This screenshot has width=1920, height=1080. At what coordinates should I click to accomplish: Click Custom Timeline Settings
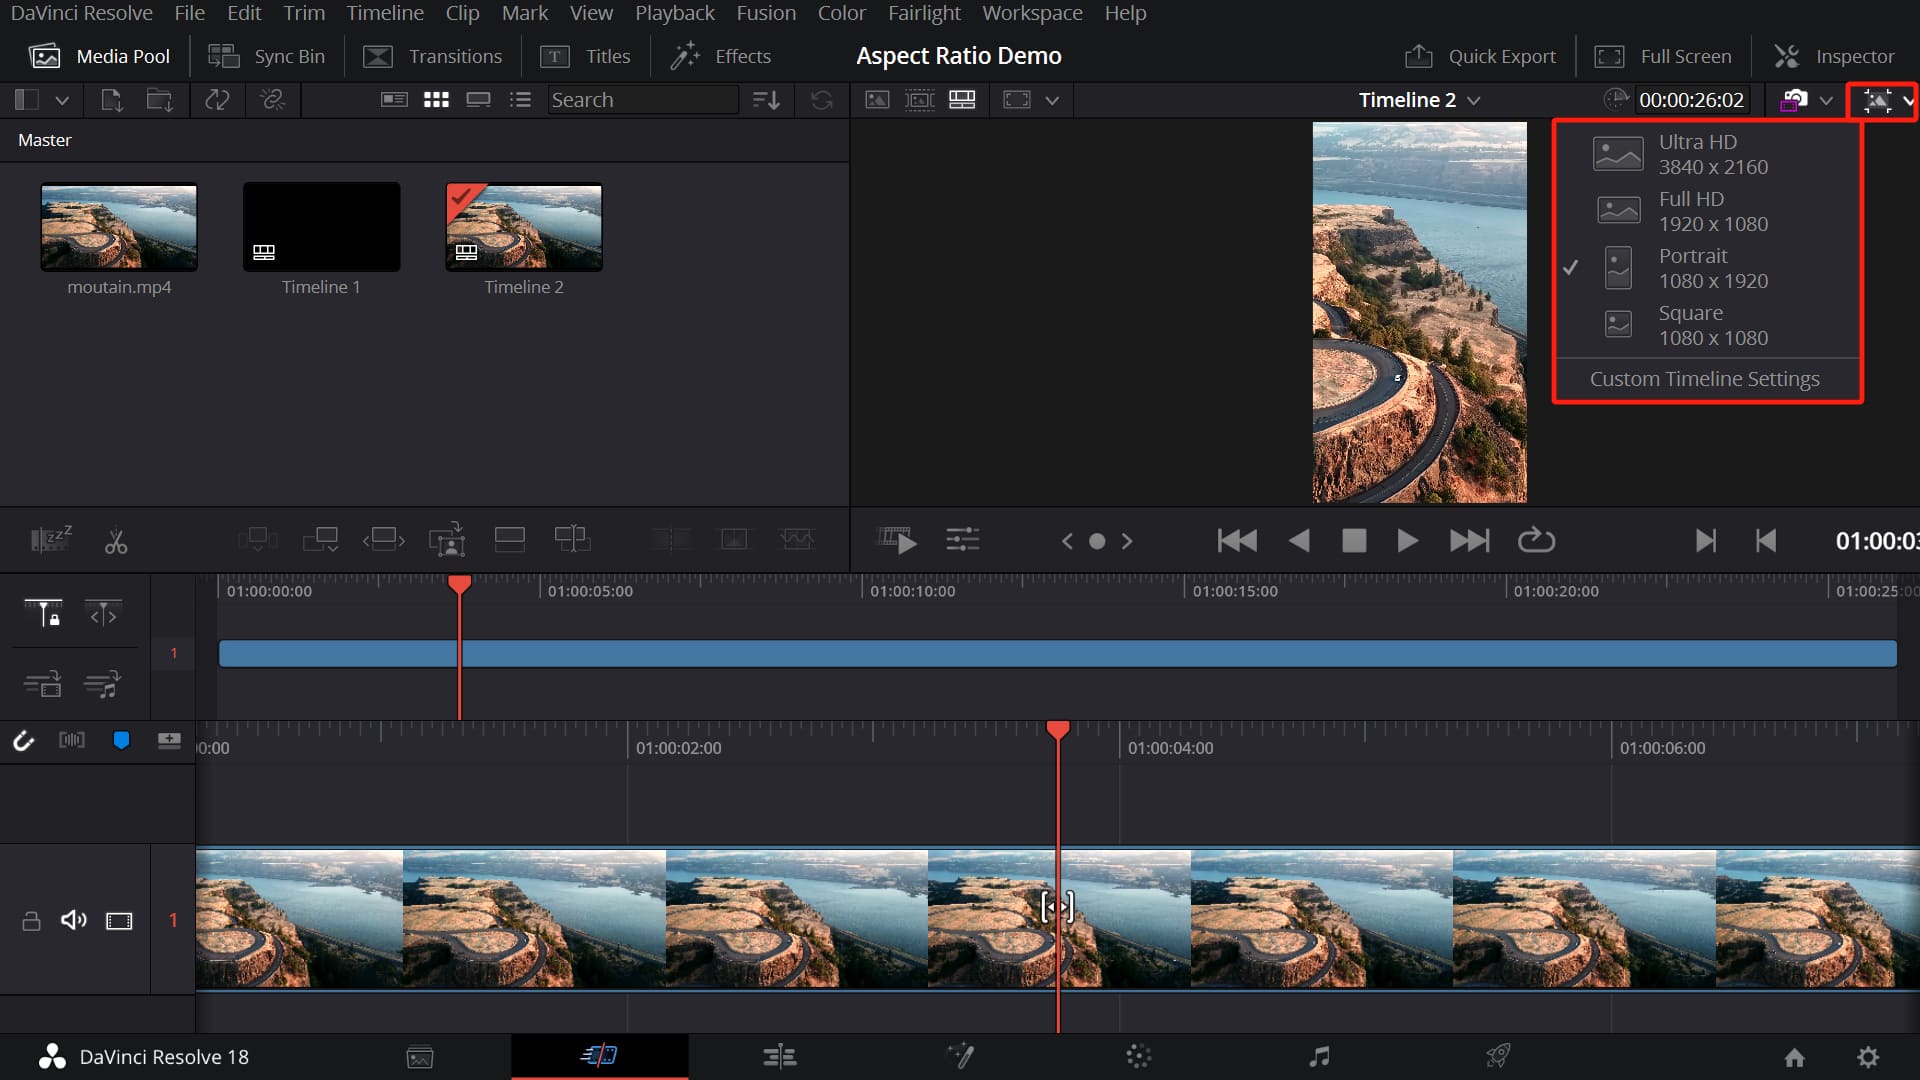point(1704,379)
